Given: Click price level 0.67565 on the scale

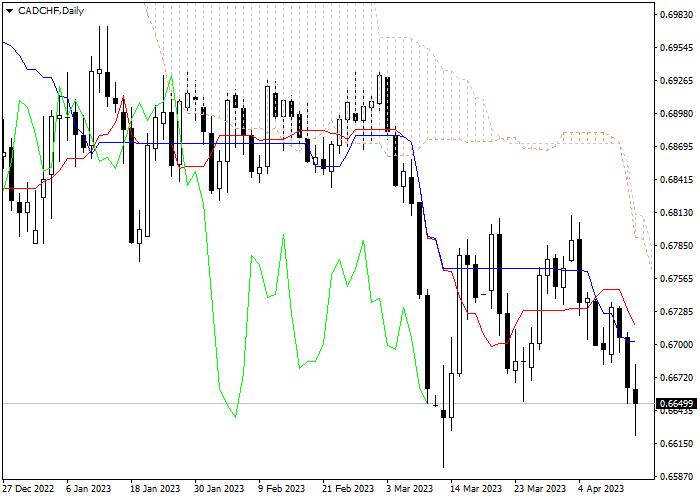Looking at the screenshot, I should 676,279.
